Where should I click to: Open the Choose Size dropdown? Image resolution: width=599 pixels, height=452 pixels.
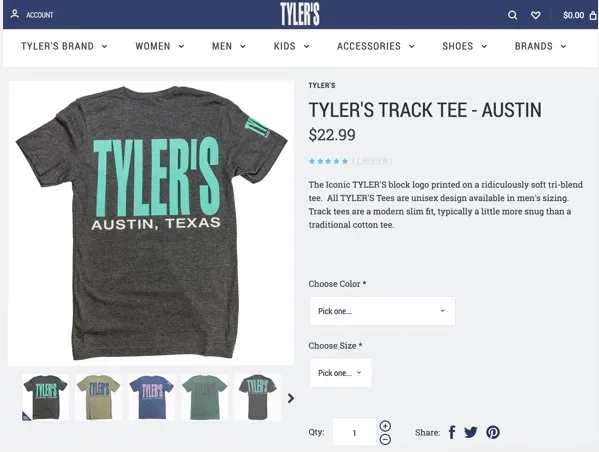tap(340, 373)
